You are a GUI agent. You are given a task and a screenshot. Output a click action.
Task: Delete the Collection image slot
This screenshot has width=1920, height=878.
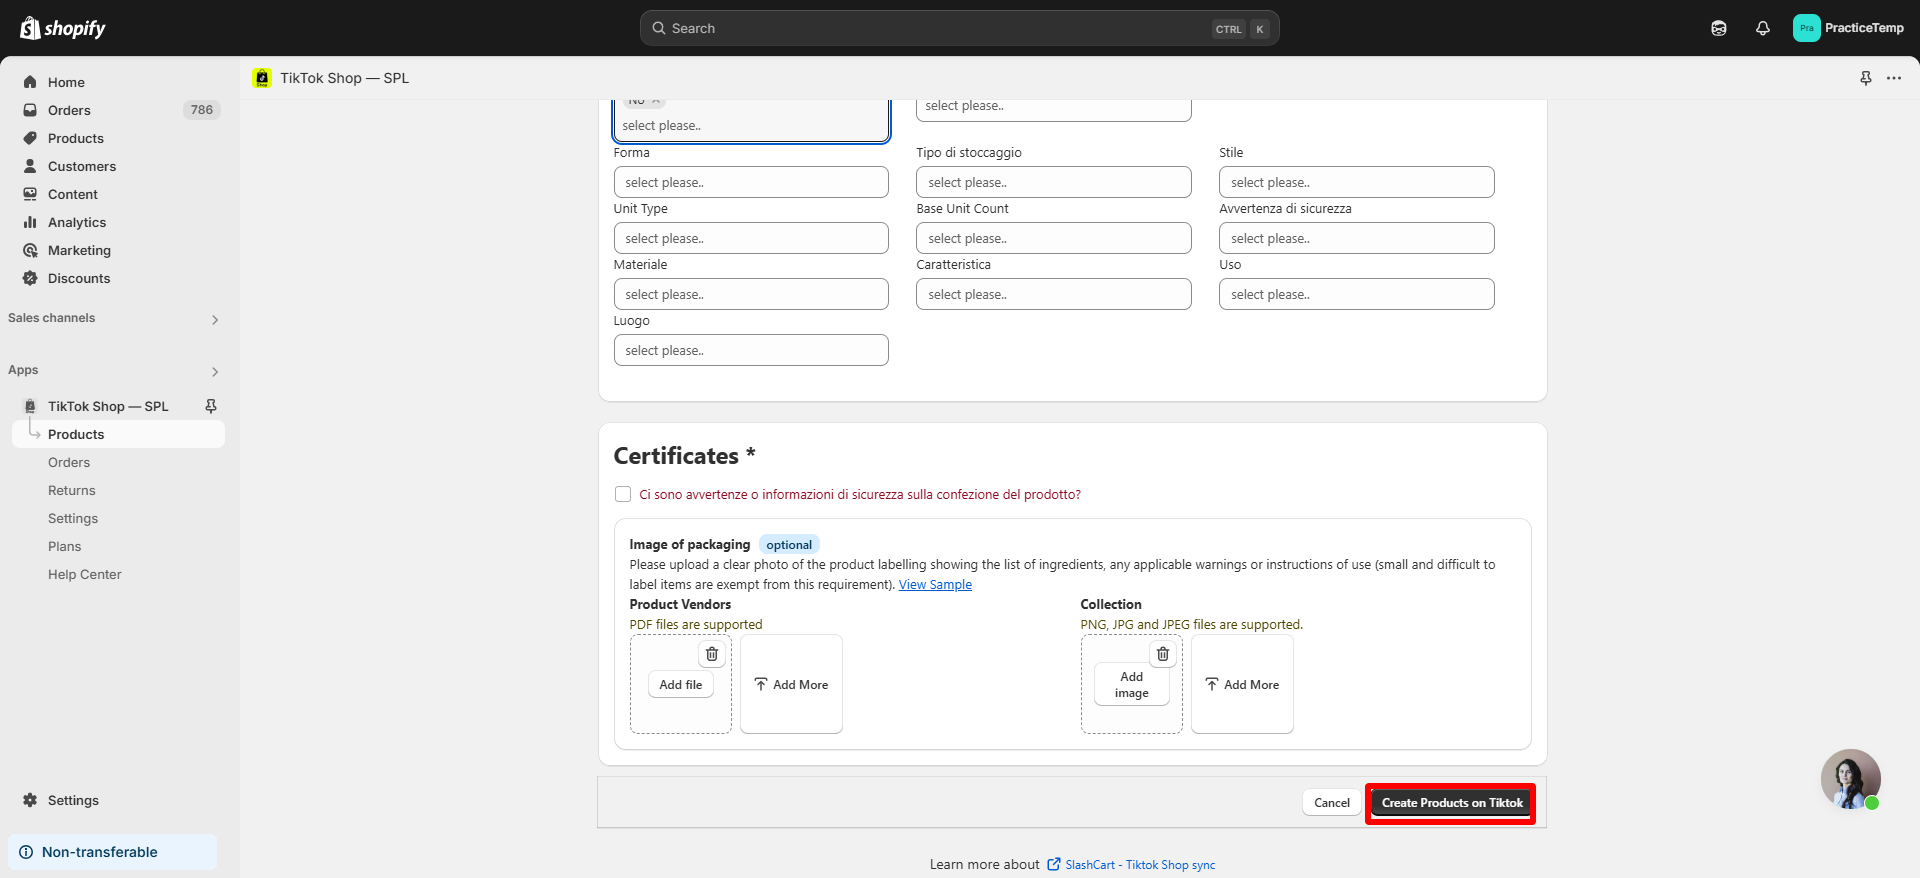click(1163, 654)
